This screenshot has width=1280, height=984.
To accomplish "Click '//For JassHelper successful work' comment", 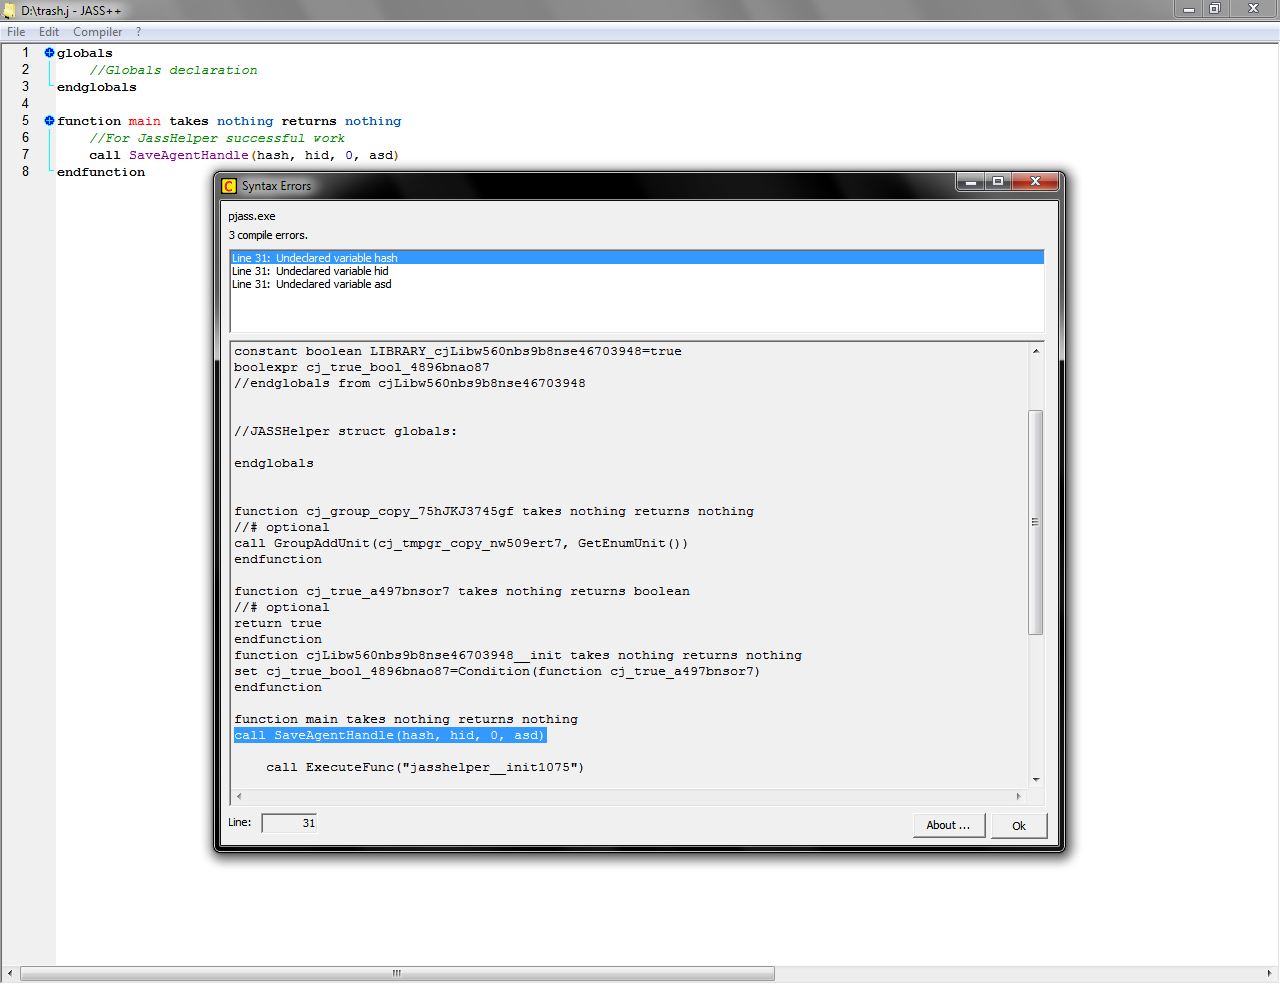I will click(x=217, y=138).
